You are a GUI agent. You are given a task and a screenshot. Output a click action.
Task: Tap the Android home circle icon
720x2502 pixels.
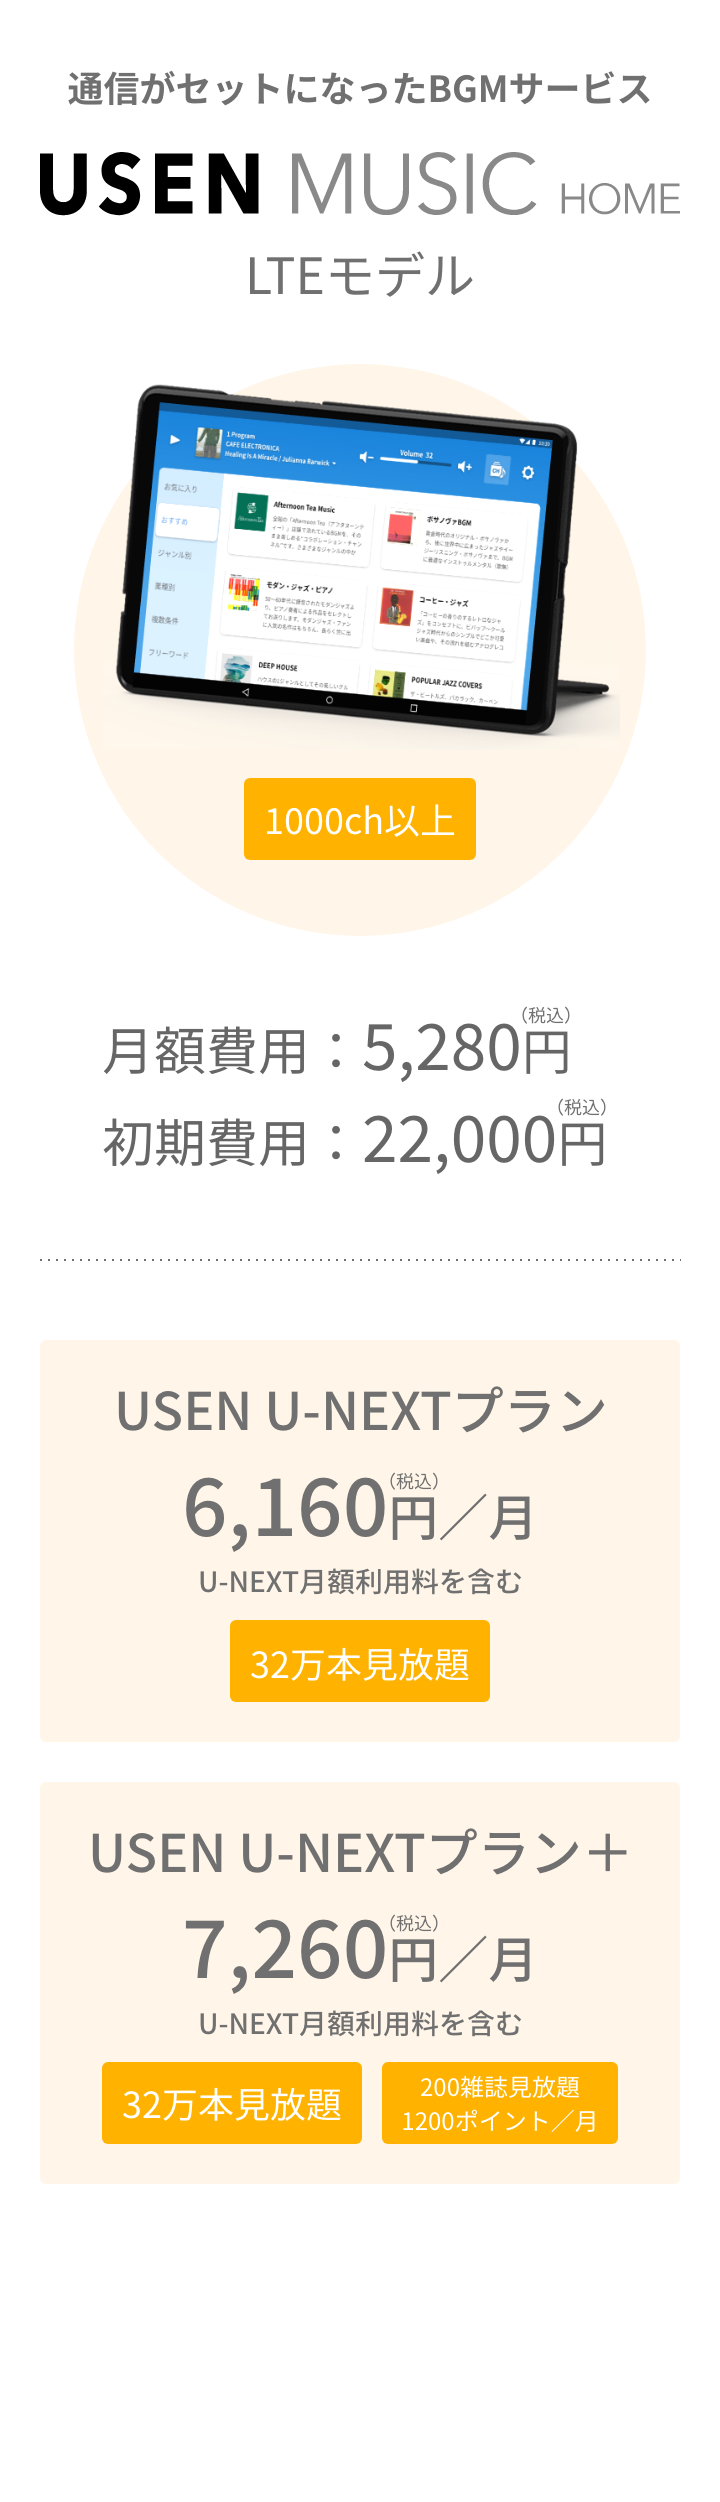click(329, 700)
